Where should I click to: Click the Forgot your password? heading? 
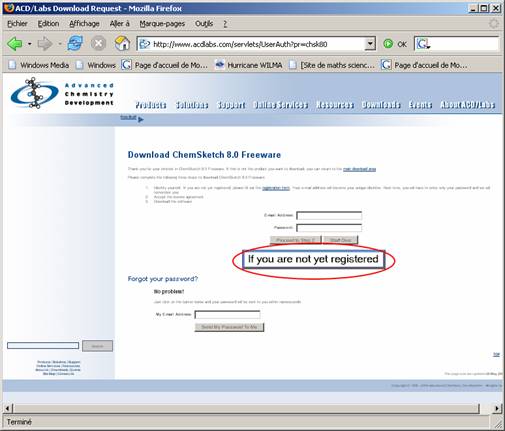coord(163,279)
